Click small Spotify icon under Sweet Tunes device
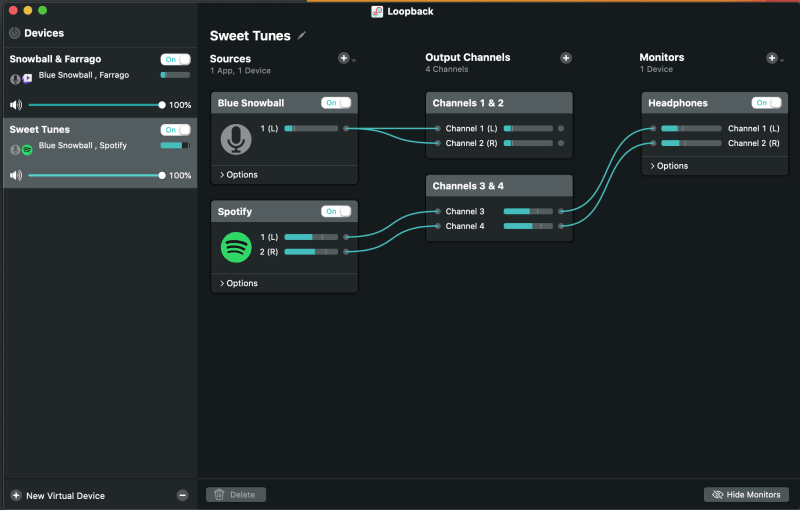Screen dimensions: 800x510 27,149
